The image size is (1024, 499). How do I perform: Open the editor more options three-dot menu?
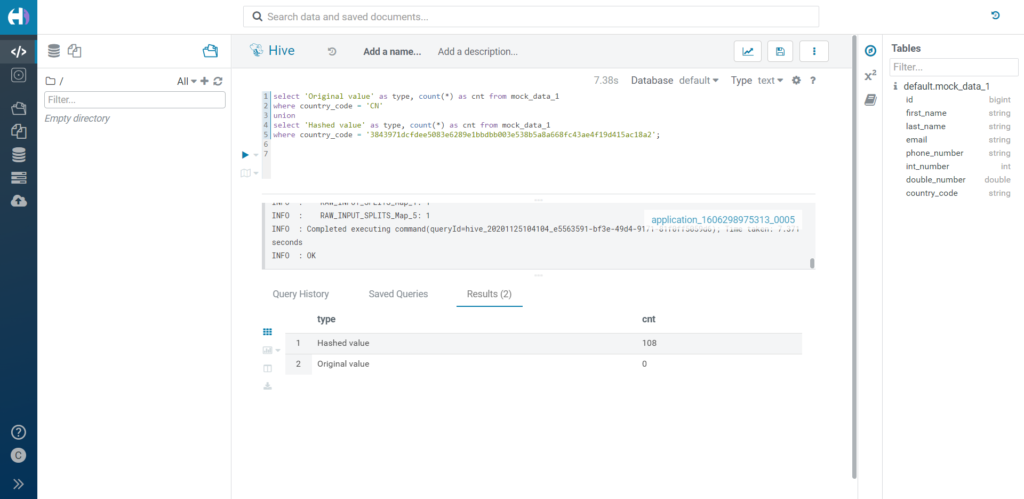(x=814, y=52)
